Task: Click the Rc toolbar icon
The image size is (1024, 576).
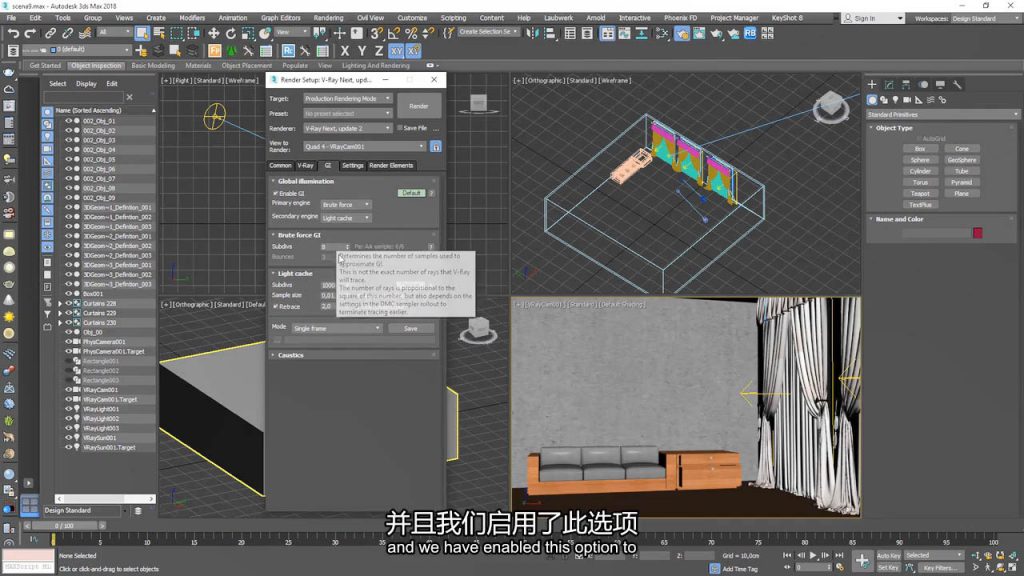Action: point(288,50)
